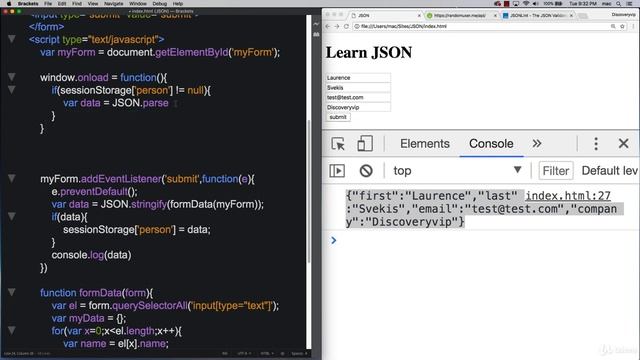Open the HTML language dropdown in status bar
This screenshot has width=640, height=360.
coord(266,353)
